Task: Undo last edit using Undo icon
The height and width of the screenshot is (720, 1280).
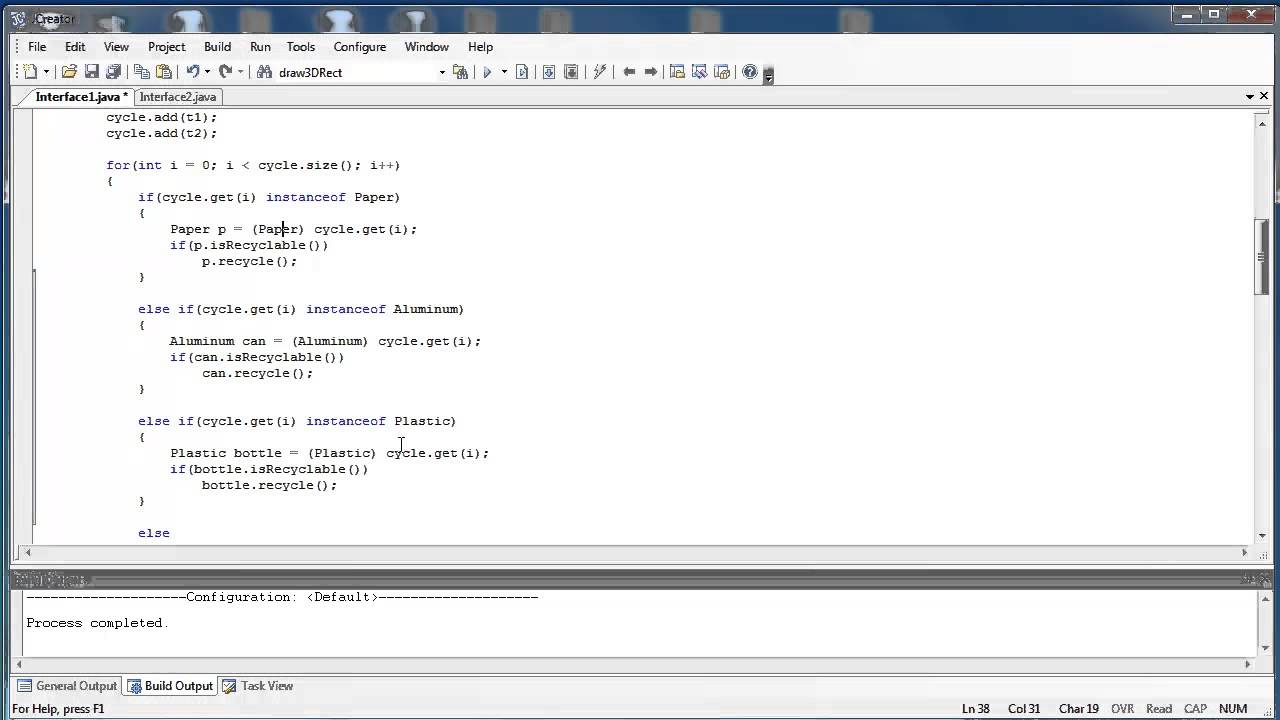Action: click(x=192, y=72)
